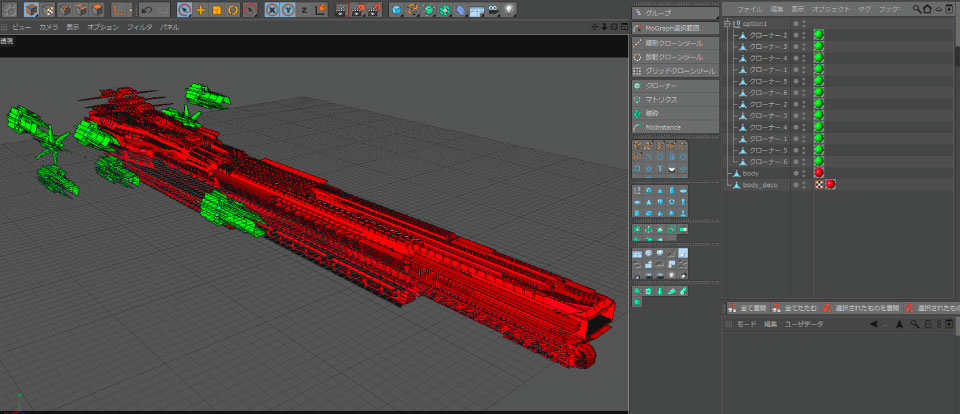Click the search magnifier in object manager
The width and height of the screenshot is (960, 414).
[916, 8]
